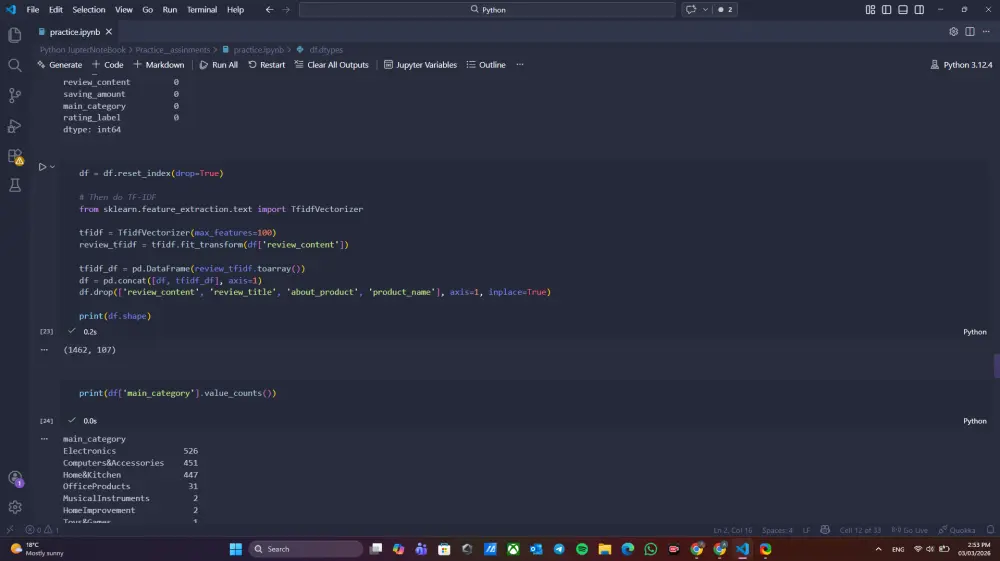Clear All Outputs in the notebook
Viewport: 1000px width, 561px height.
(x=332, y=65)
